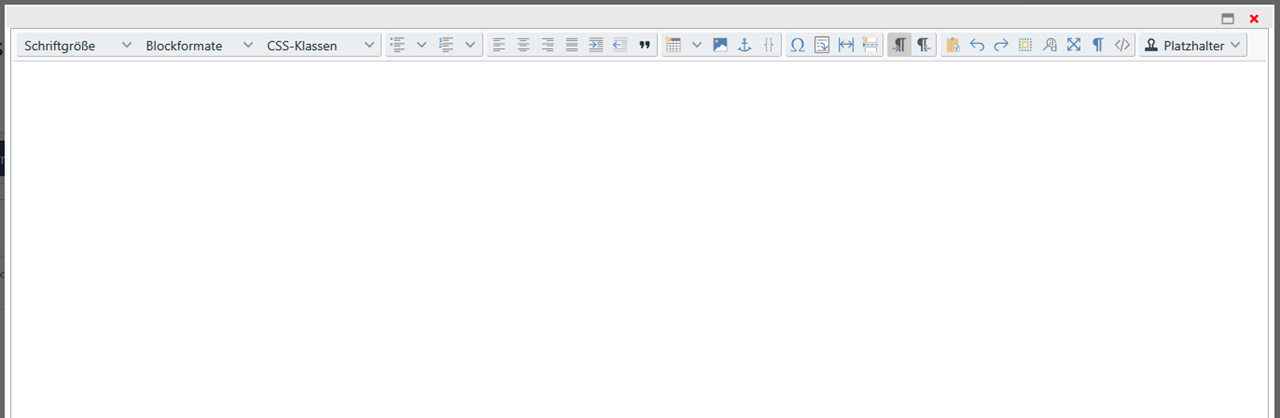Viewport: 1280px width, 418px height.
Task: Align text left
Action: 499,45
